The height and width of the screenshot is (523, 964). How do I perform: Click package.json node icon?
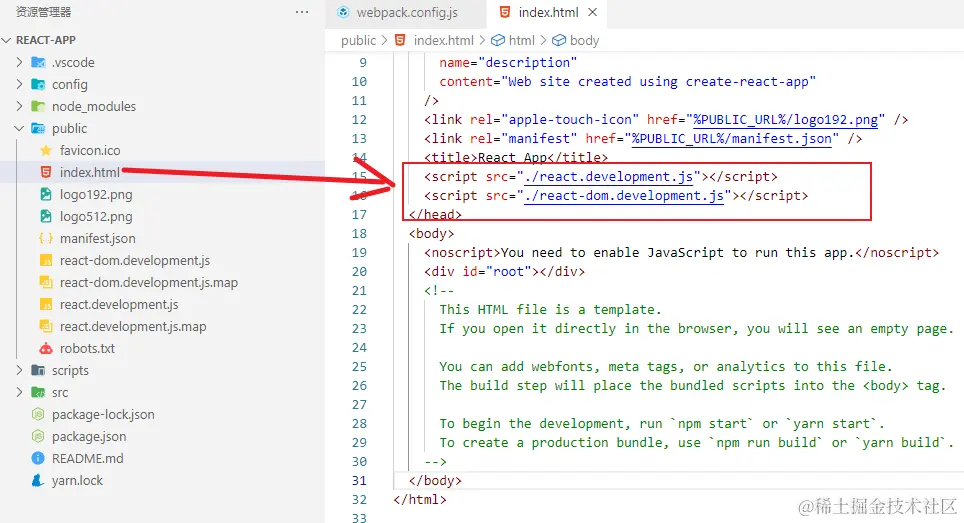coord(38,437)
